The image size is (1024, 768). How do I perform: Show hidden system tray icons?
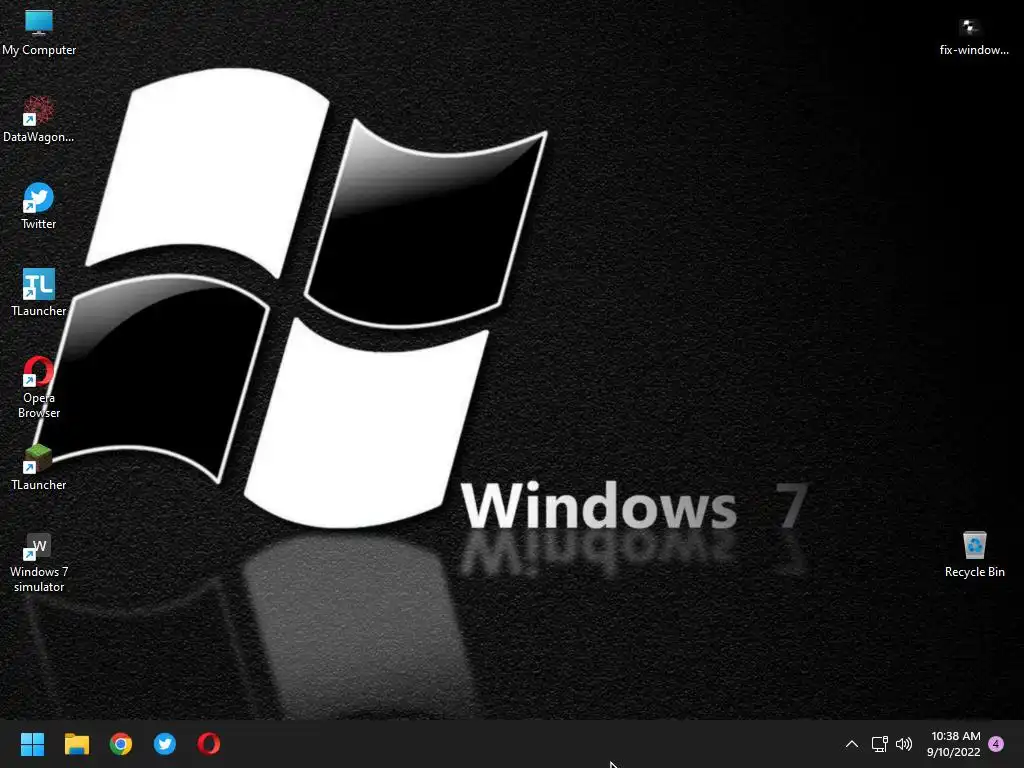pyautogui.click(x=852, y=744)
